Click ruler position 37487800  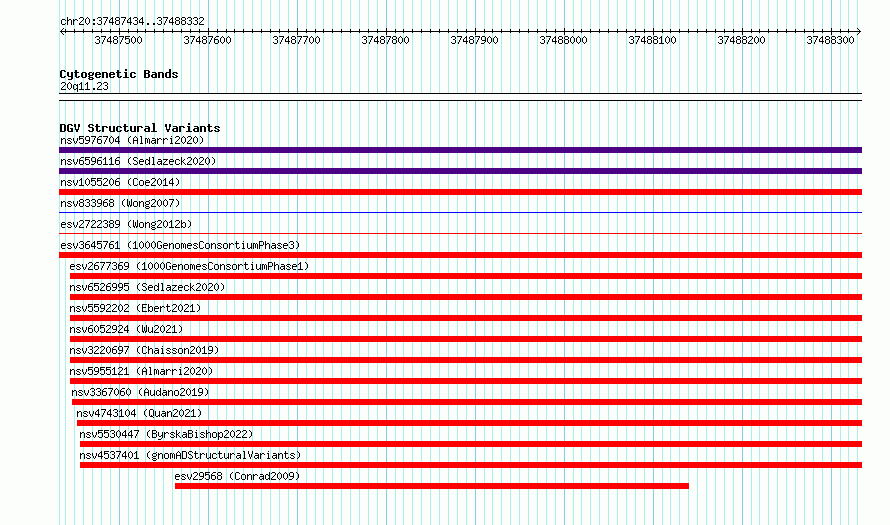[385, 40]
